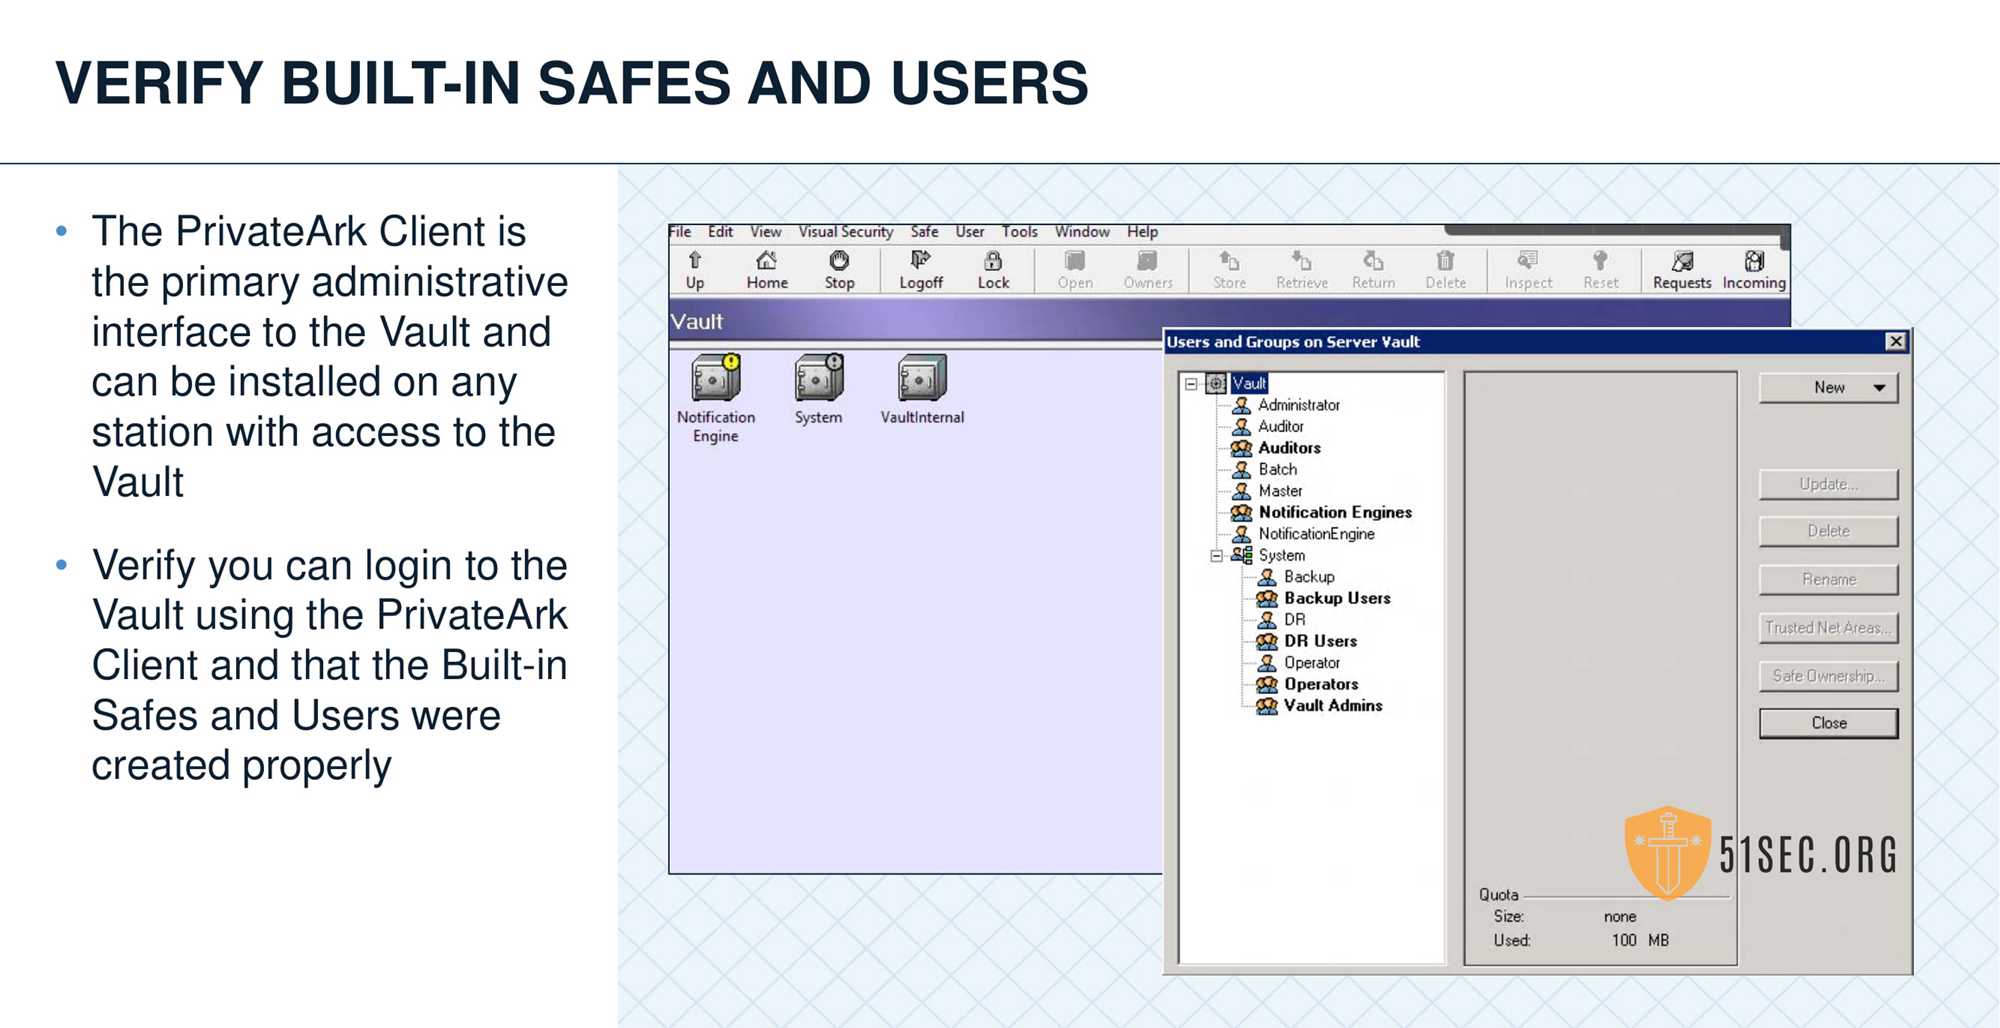Select the Backup Users group

pyautogui.click(x=1337, y=598)
